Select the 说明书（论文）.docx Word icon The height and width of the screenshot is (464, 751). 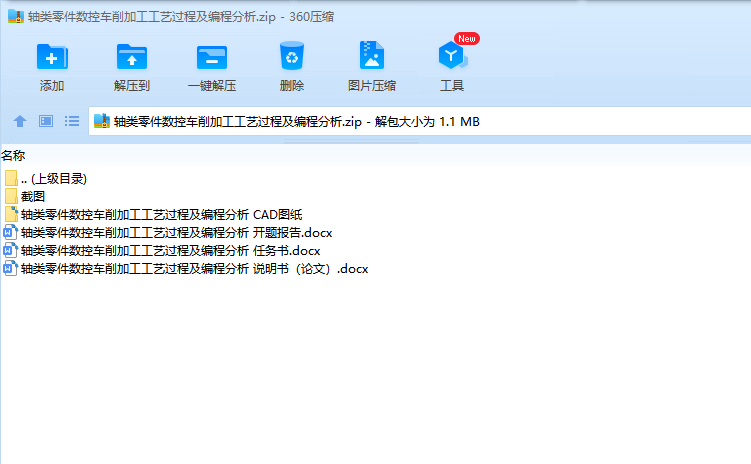point(11,269)
